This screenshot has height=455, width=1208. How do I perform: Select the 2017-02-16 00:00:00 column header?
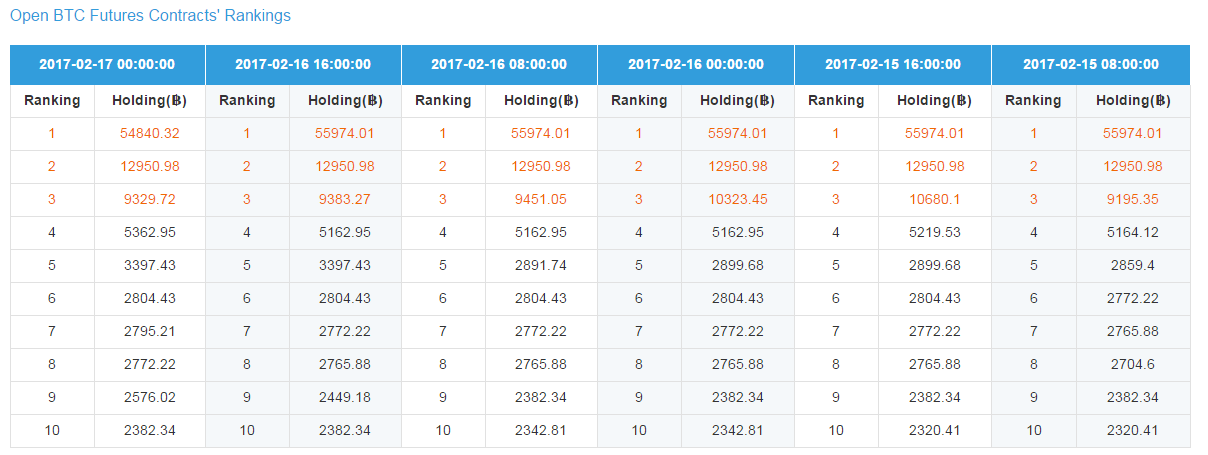(695, 65)
